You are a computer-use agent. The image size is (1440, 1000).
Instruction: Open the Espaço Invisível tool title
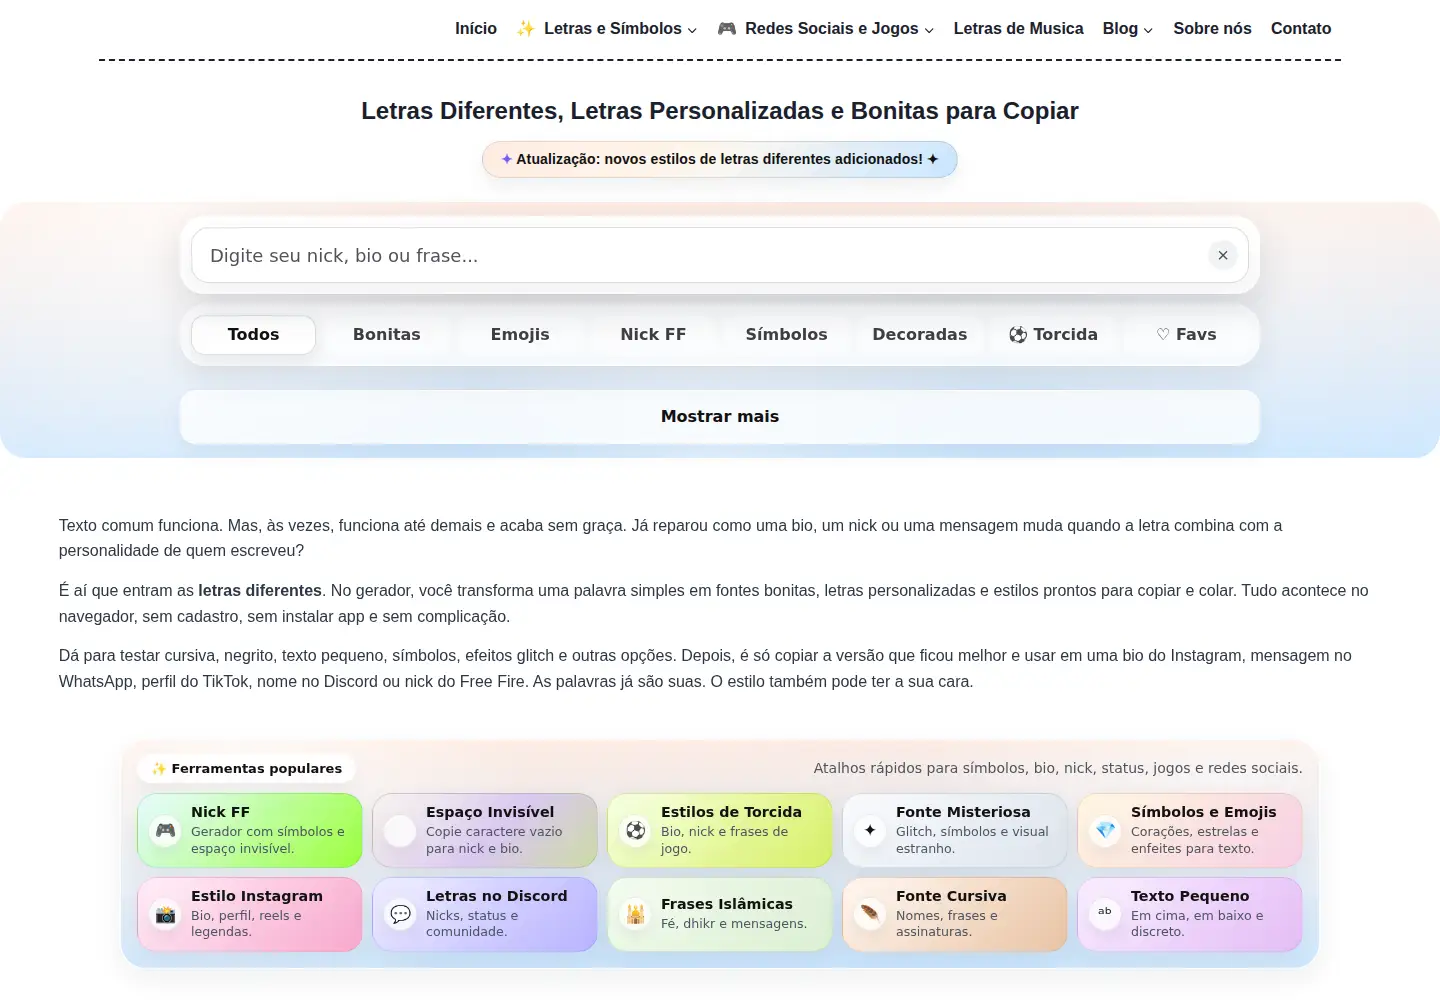coord(490,812)
